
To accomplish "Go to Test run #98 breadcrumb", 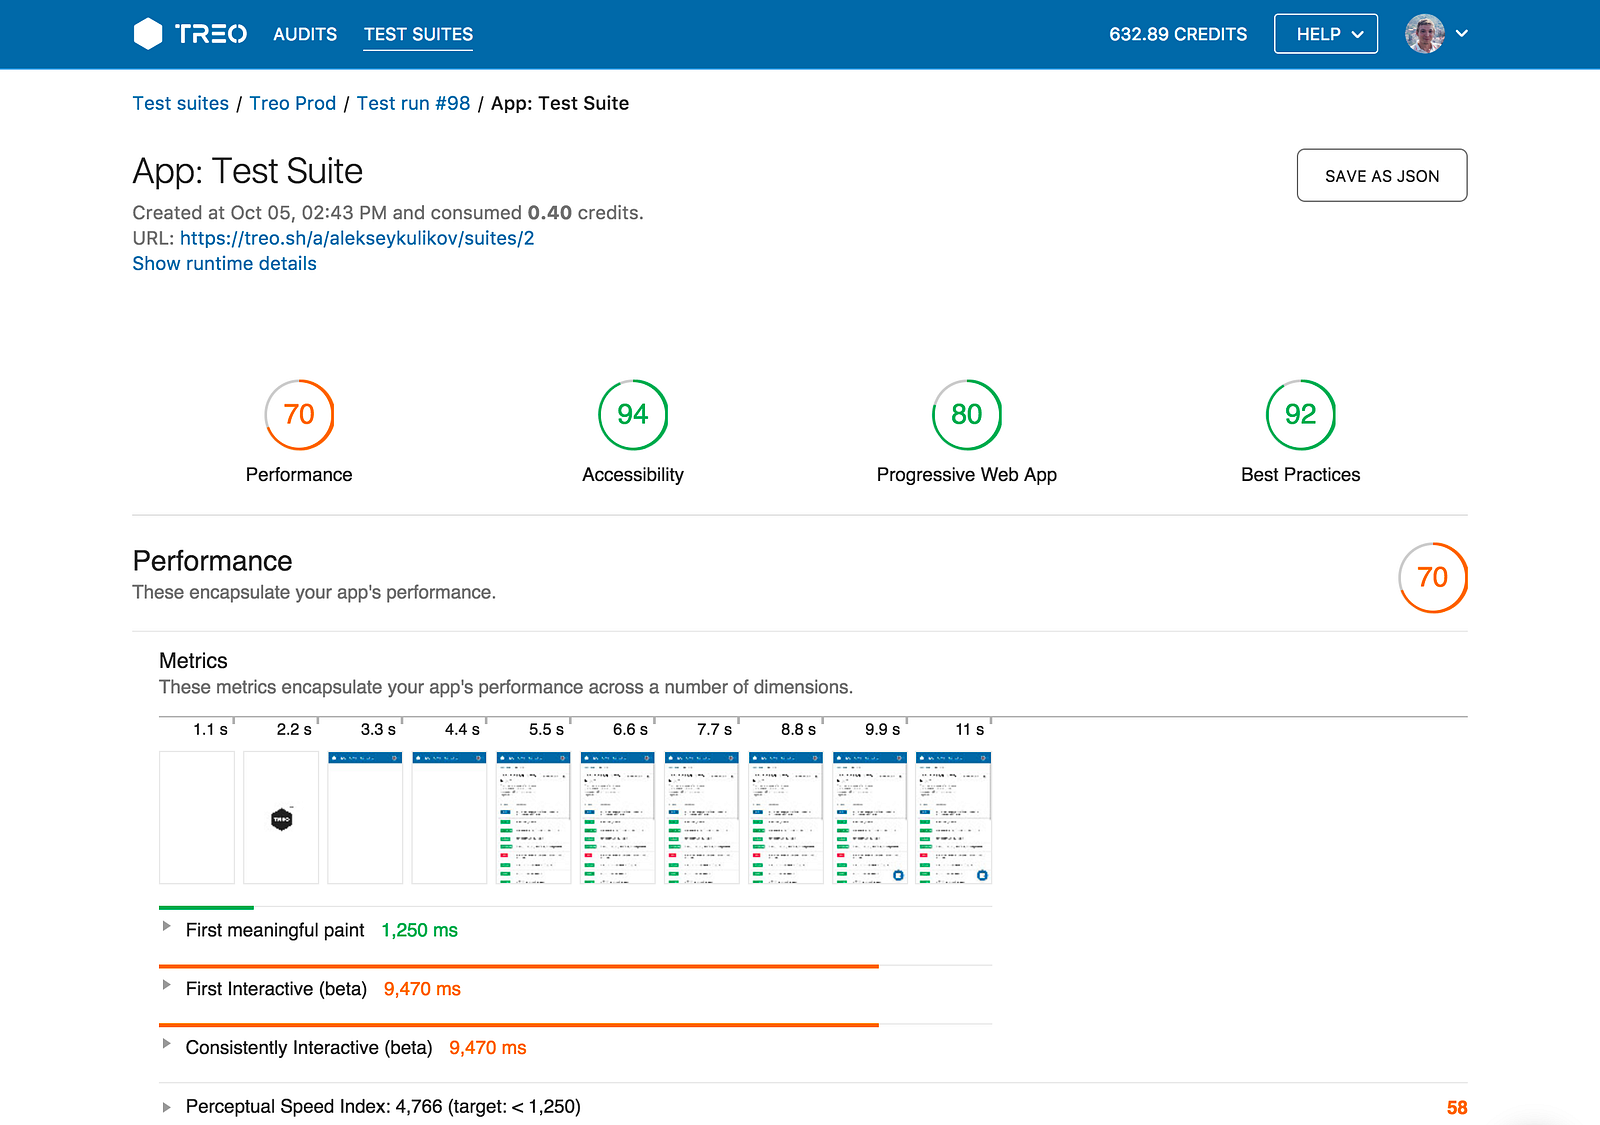I will click(x=413, y=103).
